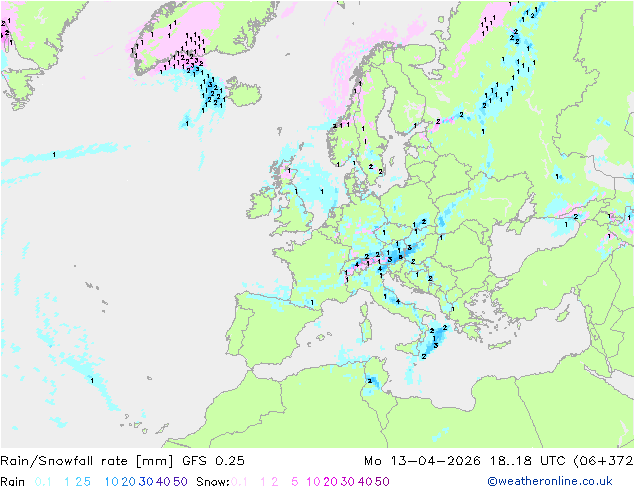Click the 'Snow:' legend label
Screen dimensions: 634x490
pos(213,482)
